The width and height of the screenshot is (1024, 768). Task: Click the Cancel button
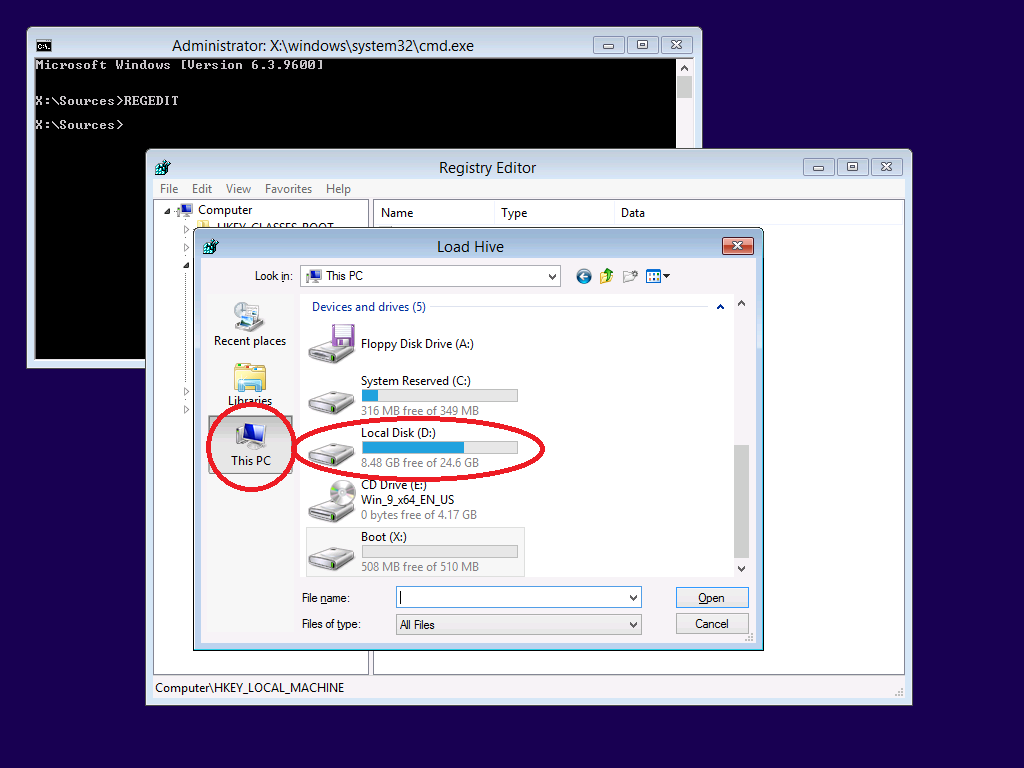tap(711, 624)
